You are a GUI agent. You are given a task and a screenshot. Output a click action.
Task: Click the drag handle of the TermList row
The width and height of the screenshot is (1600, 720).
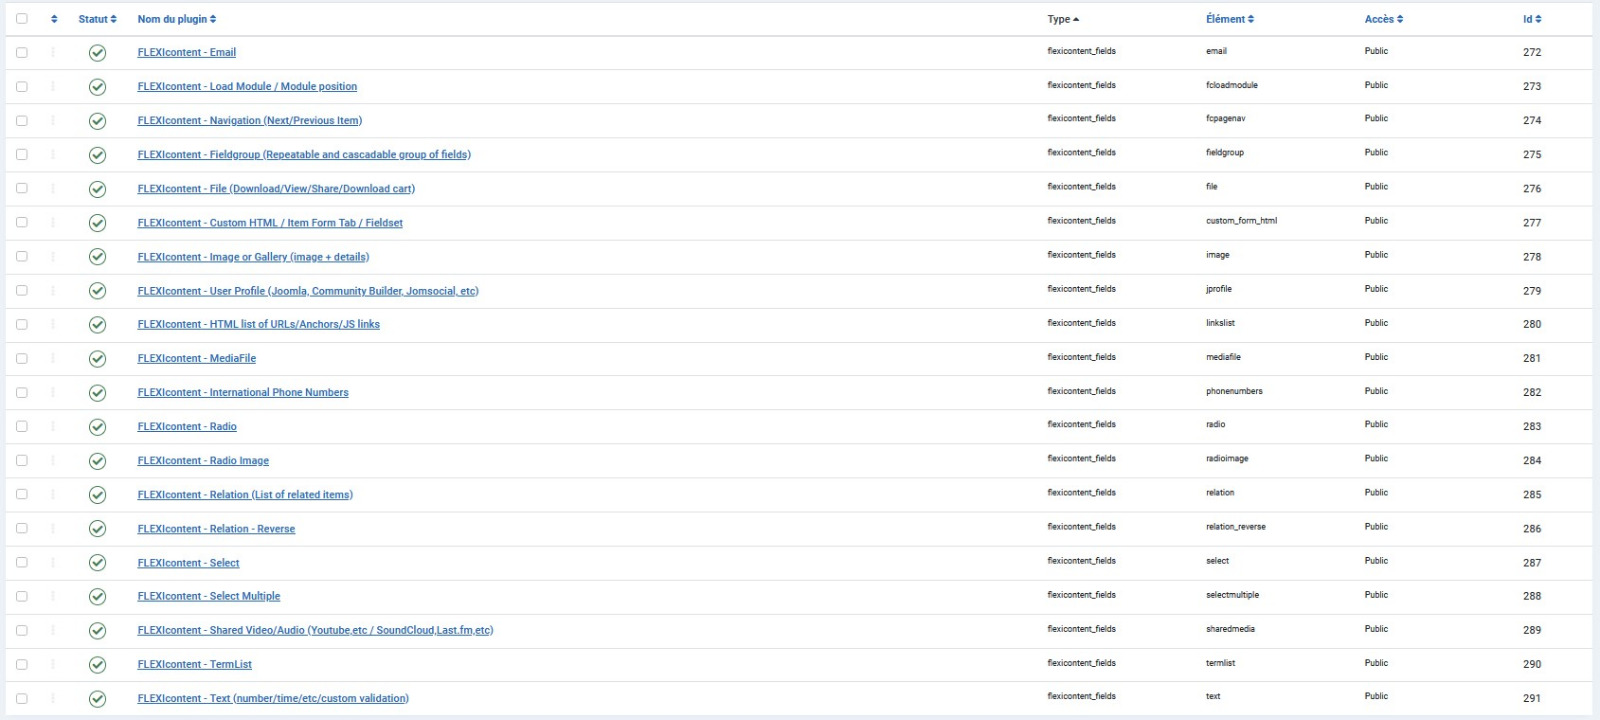pyautogui.click(x=53, y=664)
